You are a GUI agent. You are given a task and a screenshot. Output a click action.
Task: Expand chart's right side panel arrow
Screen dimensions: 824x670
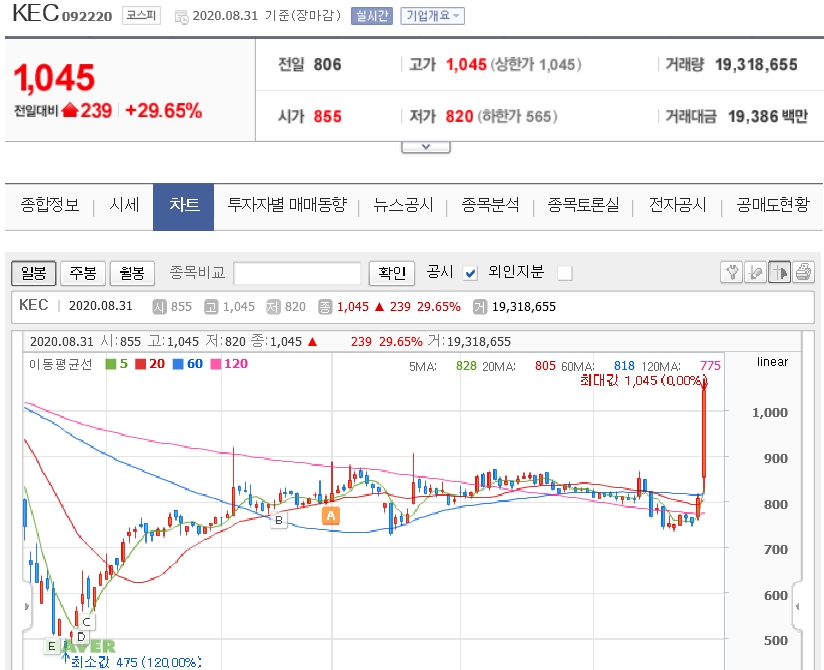point(798,606)
